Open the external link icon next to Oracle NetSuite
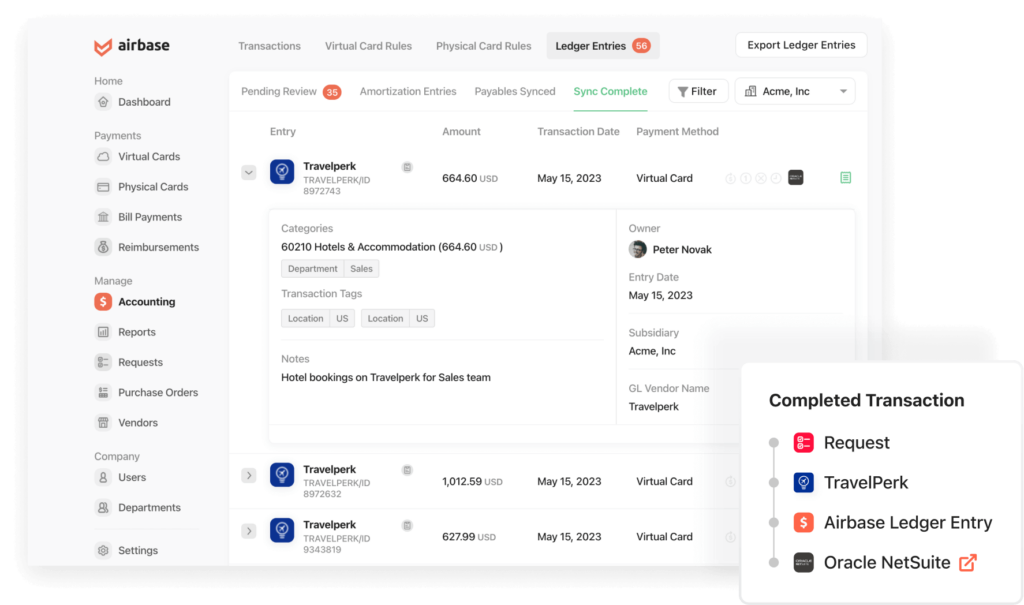Screen dimensions: 1024x605 tap(968, 563)
